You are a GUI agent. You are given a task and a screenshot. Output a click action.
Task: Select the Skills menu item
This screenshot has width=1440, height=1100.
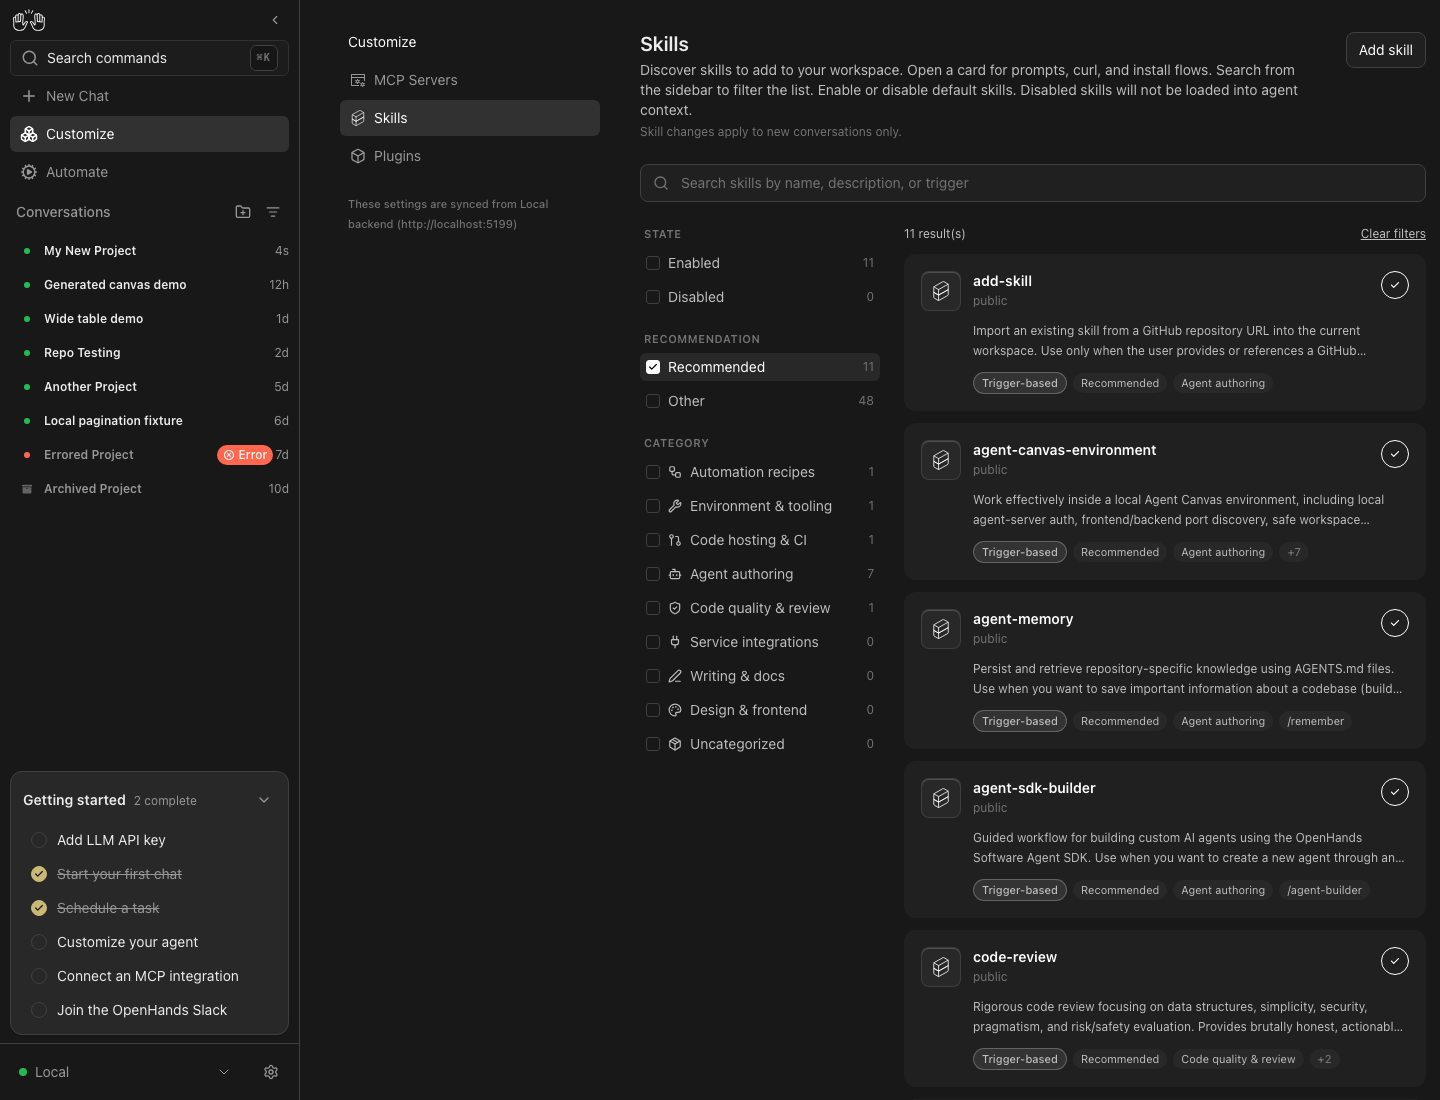[470, 118]
